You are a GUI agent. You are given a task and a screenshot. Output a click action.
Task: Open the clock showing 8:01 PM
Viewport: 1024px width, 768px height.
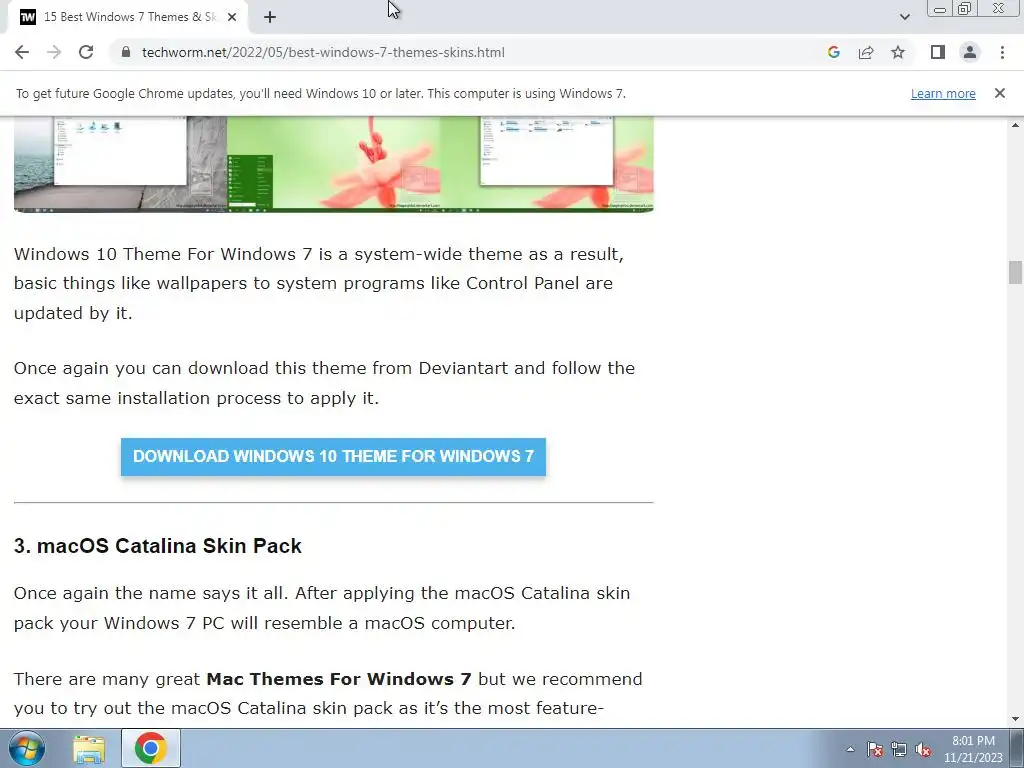(x=973, y=749)
